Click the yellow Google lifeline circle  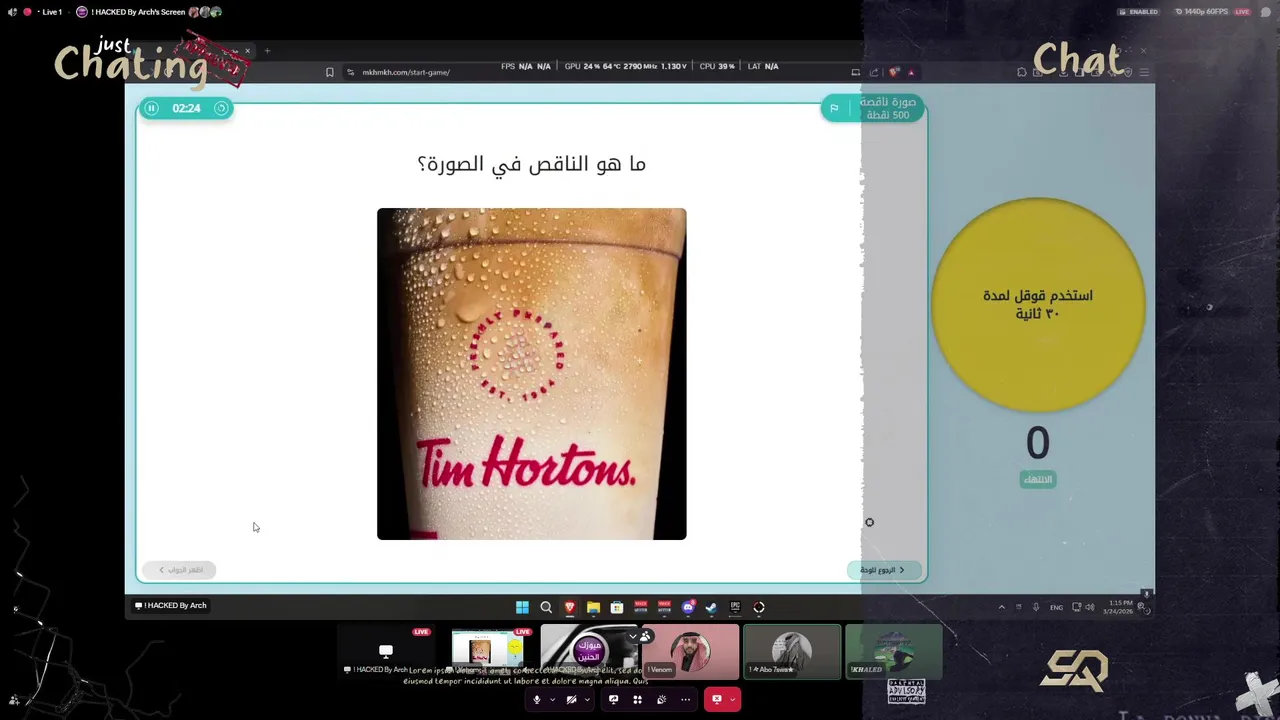1037,305
